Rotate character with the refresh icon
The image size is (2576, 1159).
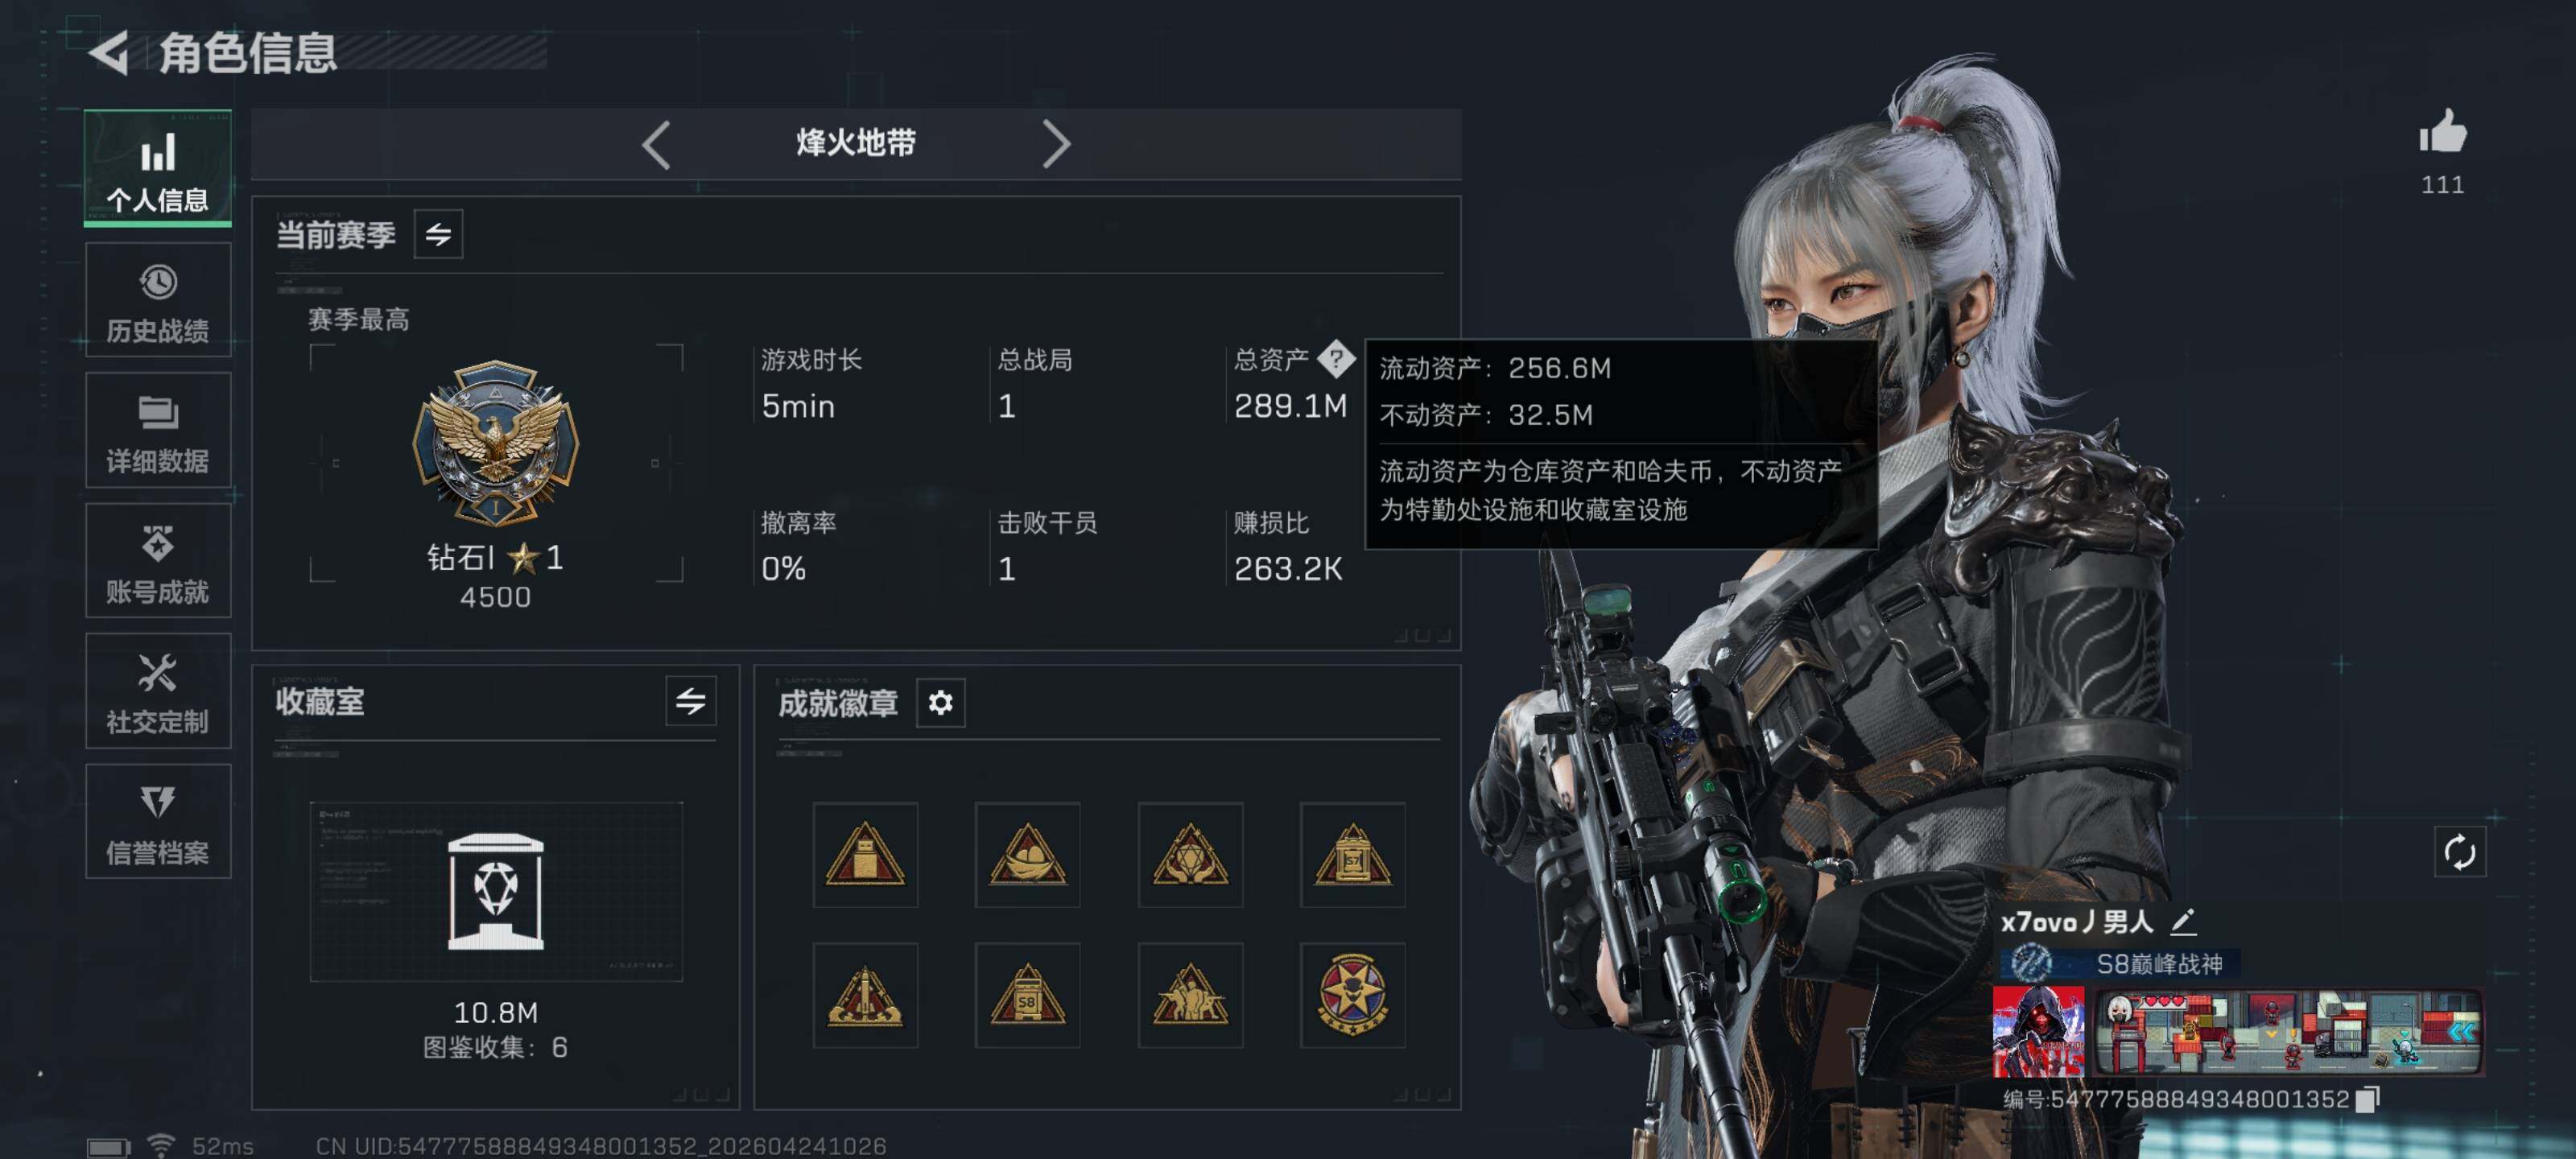pos(2459,852)
